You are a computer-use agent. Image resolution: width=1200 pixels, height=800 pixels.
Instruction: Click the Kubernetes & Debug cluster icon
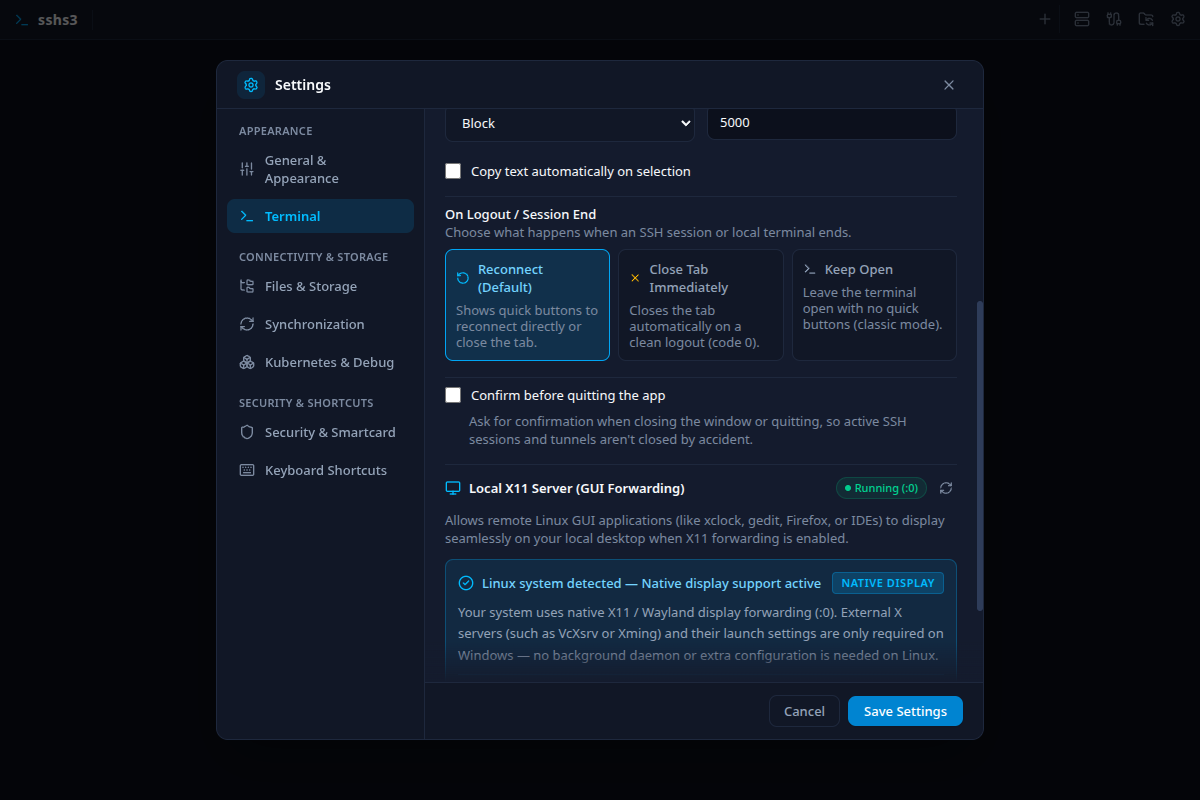point(247,362)
